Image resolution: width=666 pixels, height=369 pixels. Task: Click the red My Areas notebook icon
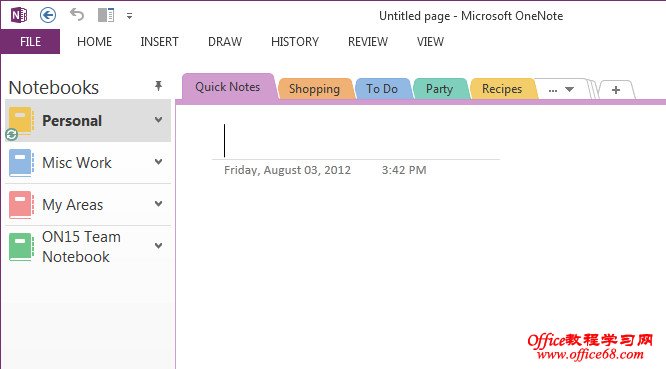(21, 205)
